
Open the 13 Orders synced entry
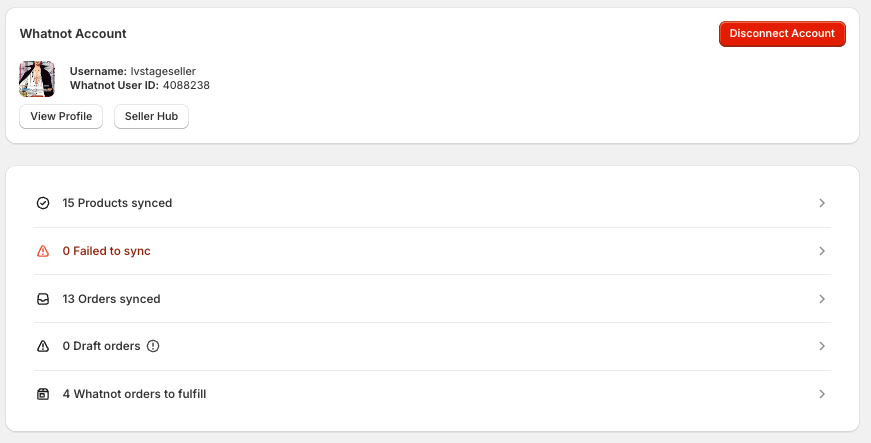pyautogui.click(x=111, y=299)
